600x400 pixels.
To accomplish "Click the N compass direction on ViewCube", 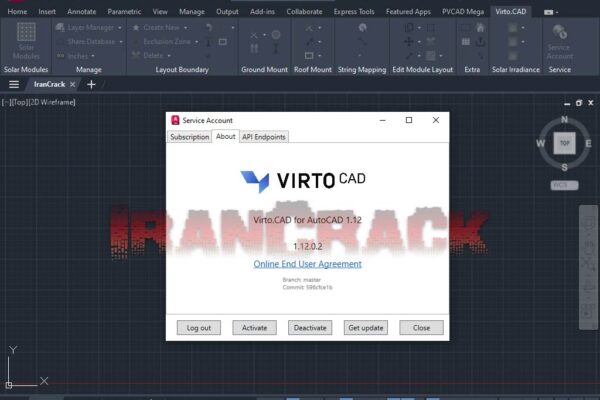I will [x=564, y=119].
